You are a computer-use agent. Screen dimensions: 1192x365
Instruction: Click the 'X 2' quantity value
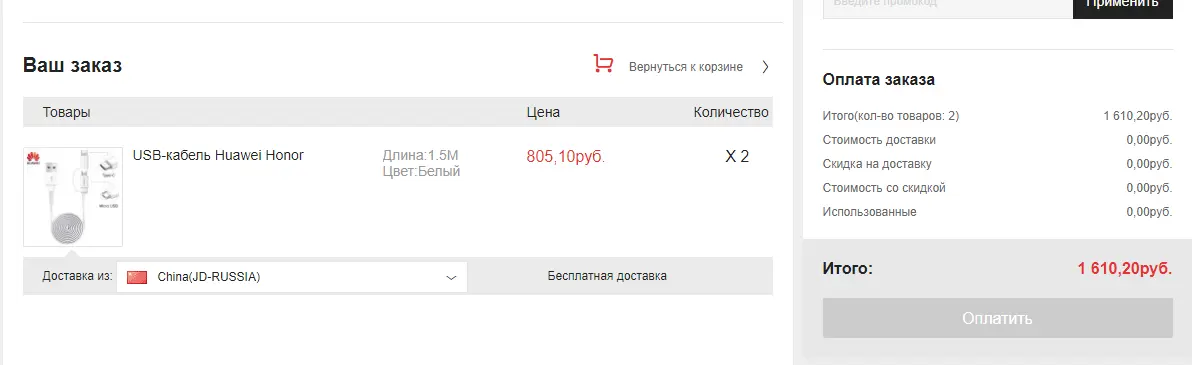point(737,157)
